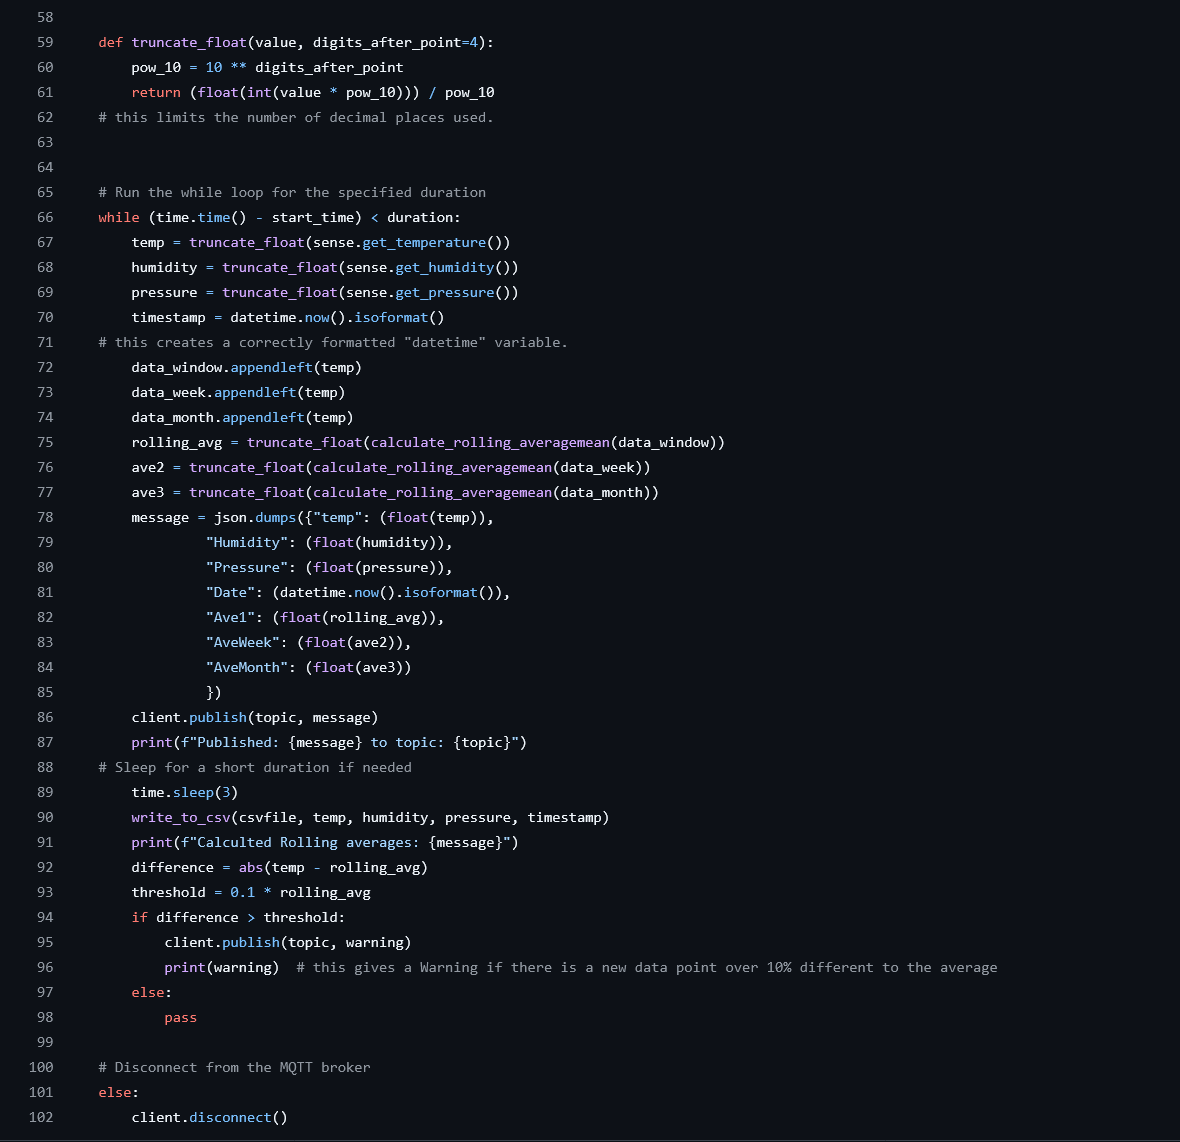Select line number 66 in the gutter

point(45,217)
